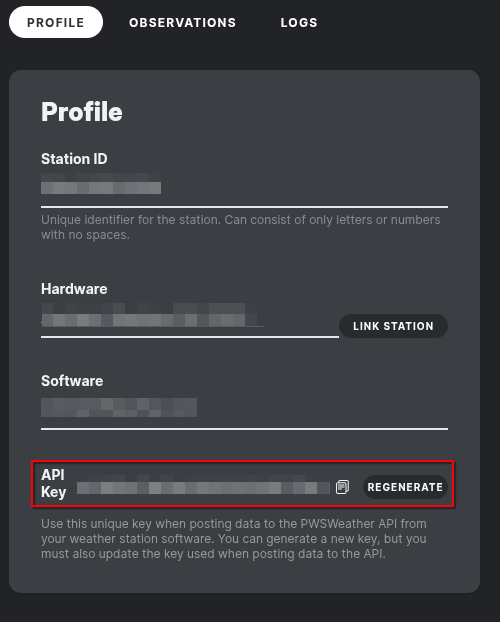
Task: Click the underline beneath the Hardware field
Action: point(190,337)
